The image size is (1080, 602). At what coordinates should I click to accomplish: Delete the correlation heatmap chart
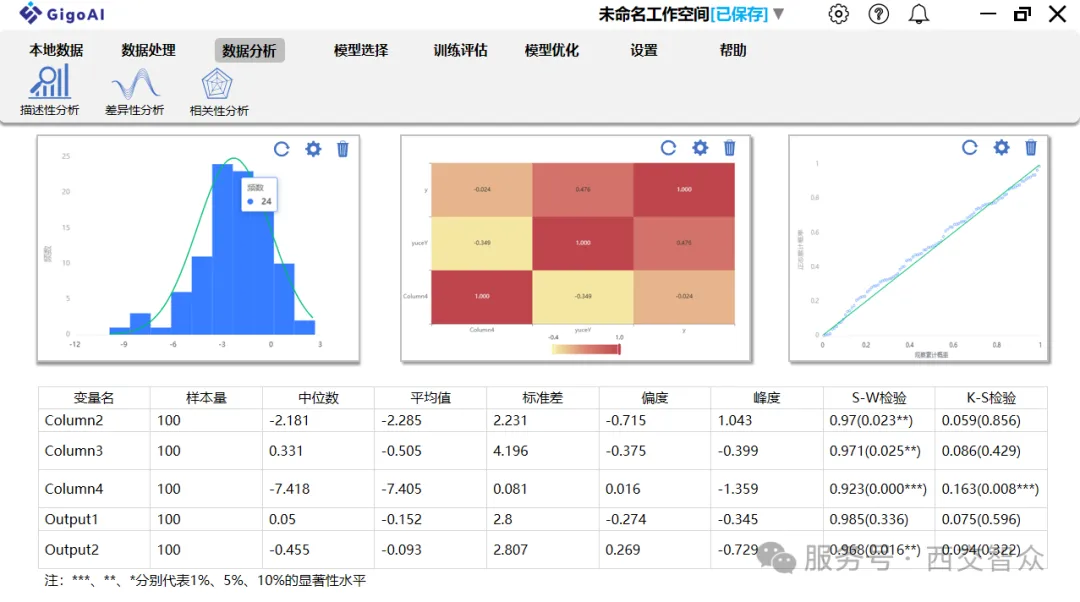coord(729,147)
